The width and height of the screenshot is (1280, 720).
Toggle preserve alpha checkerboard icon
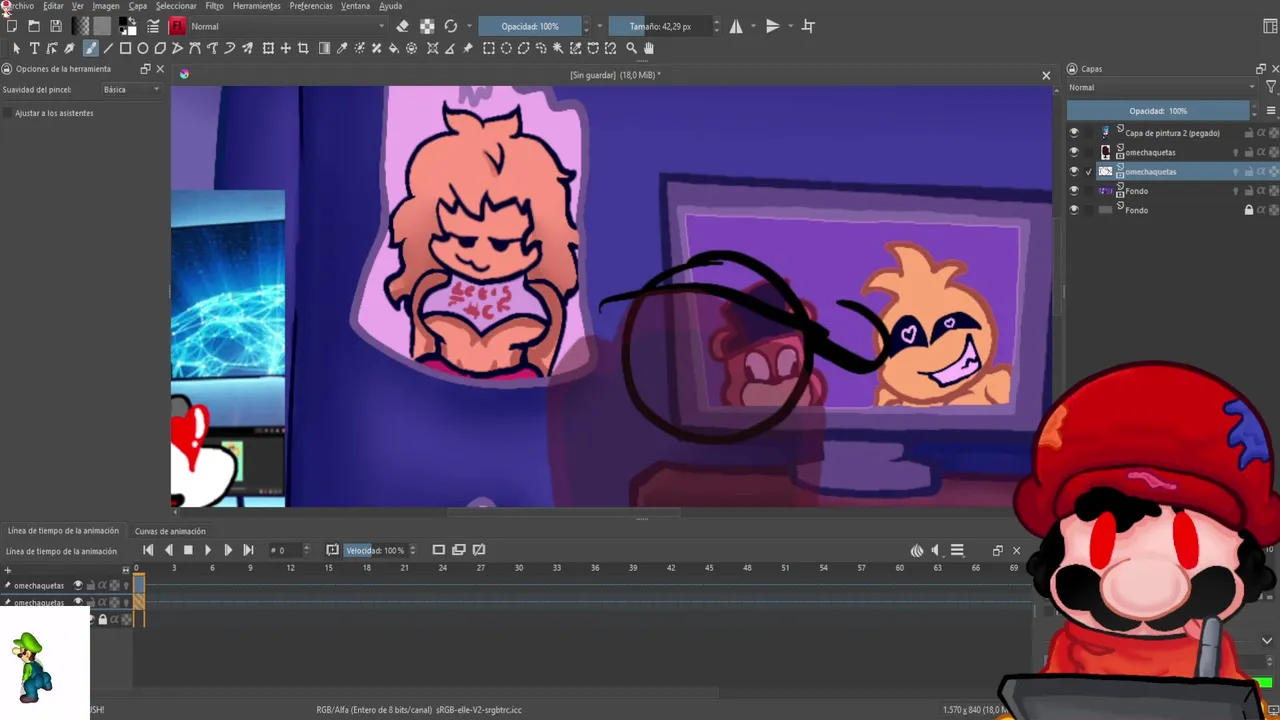427,26
